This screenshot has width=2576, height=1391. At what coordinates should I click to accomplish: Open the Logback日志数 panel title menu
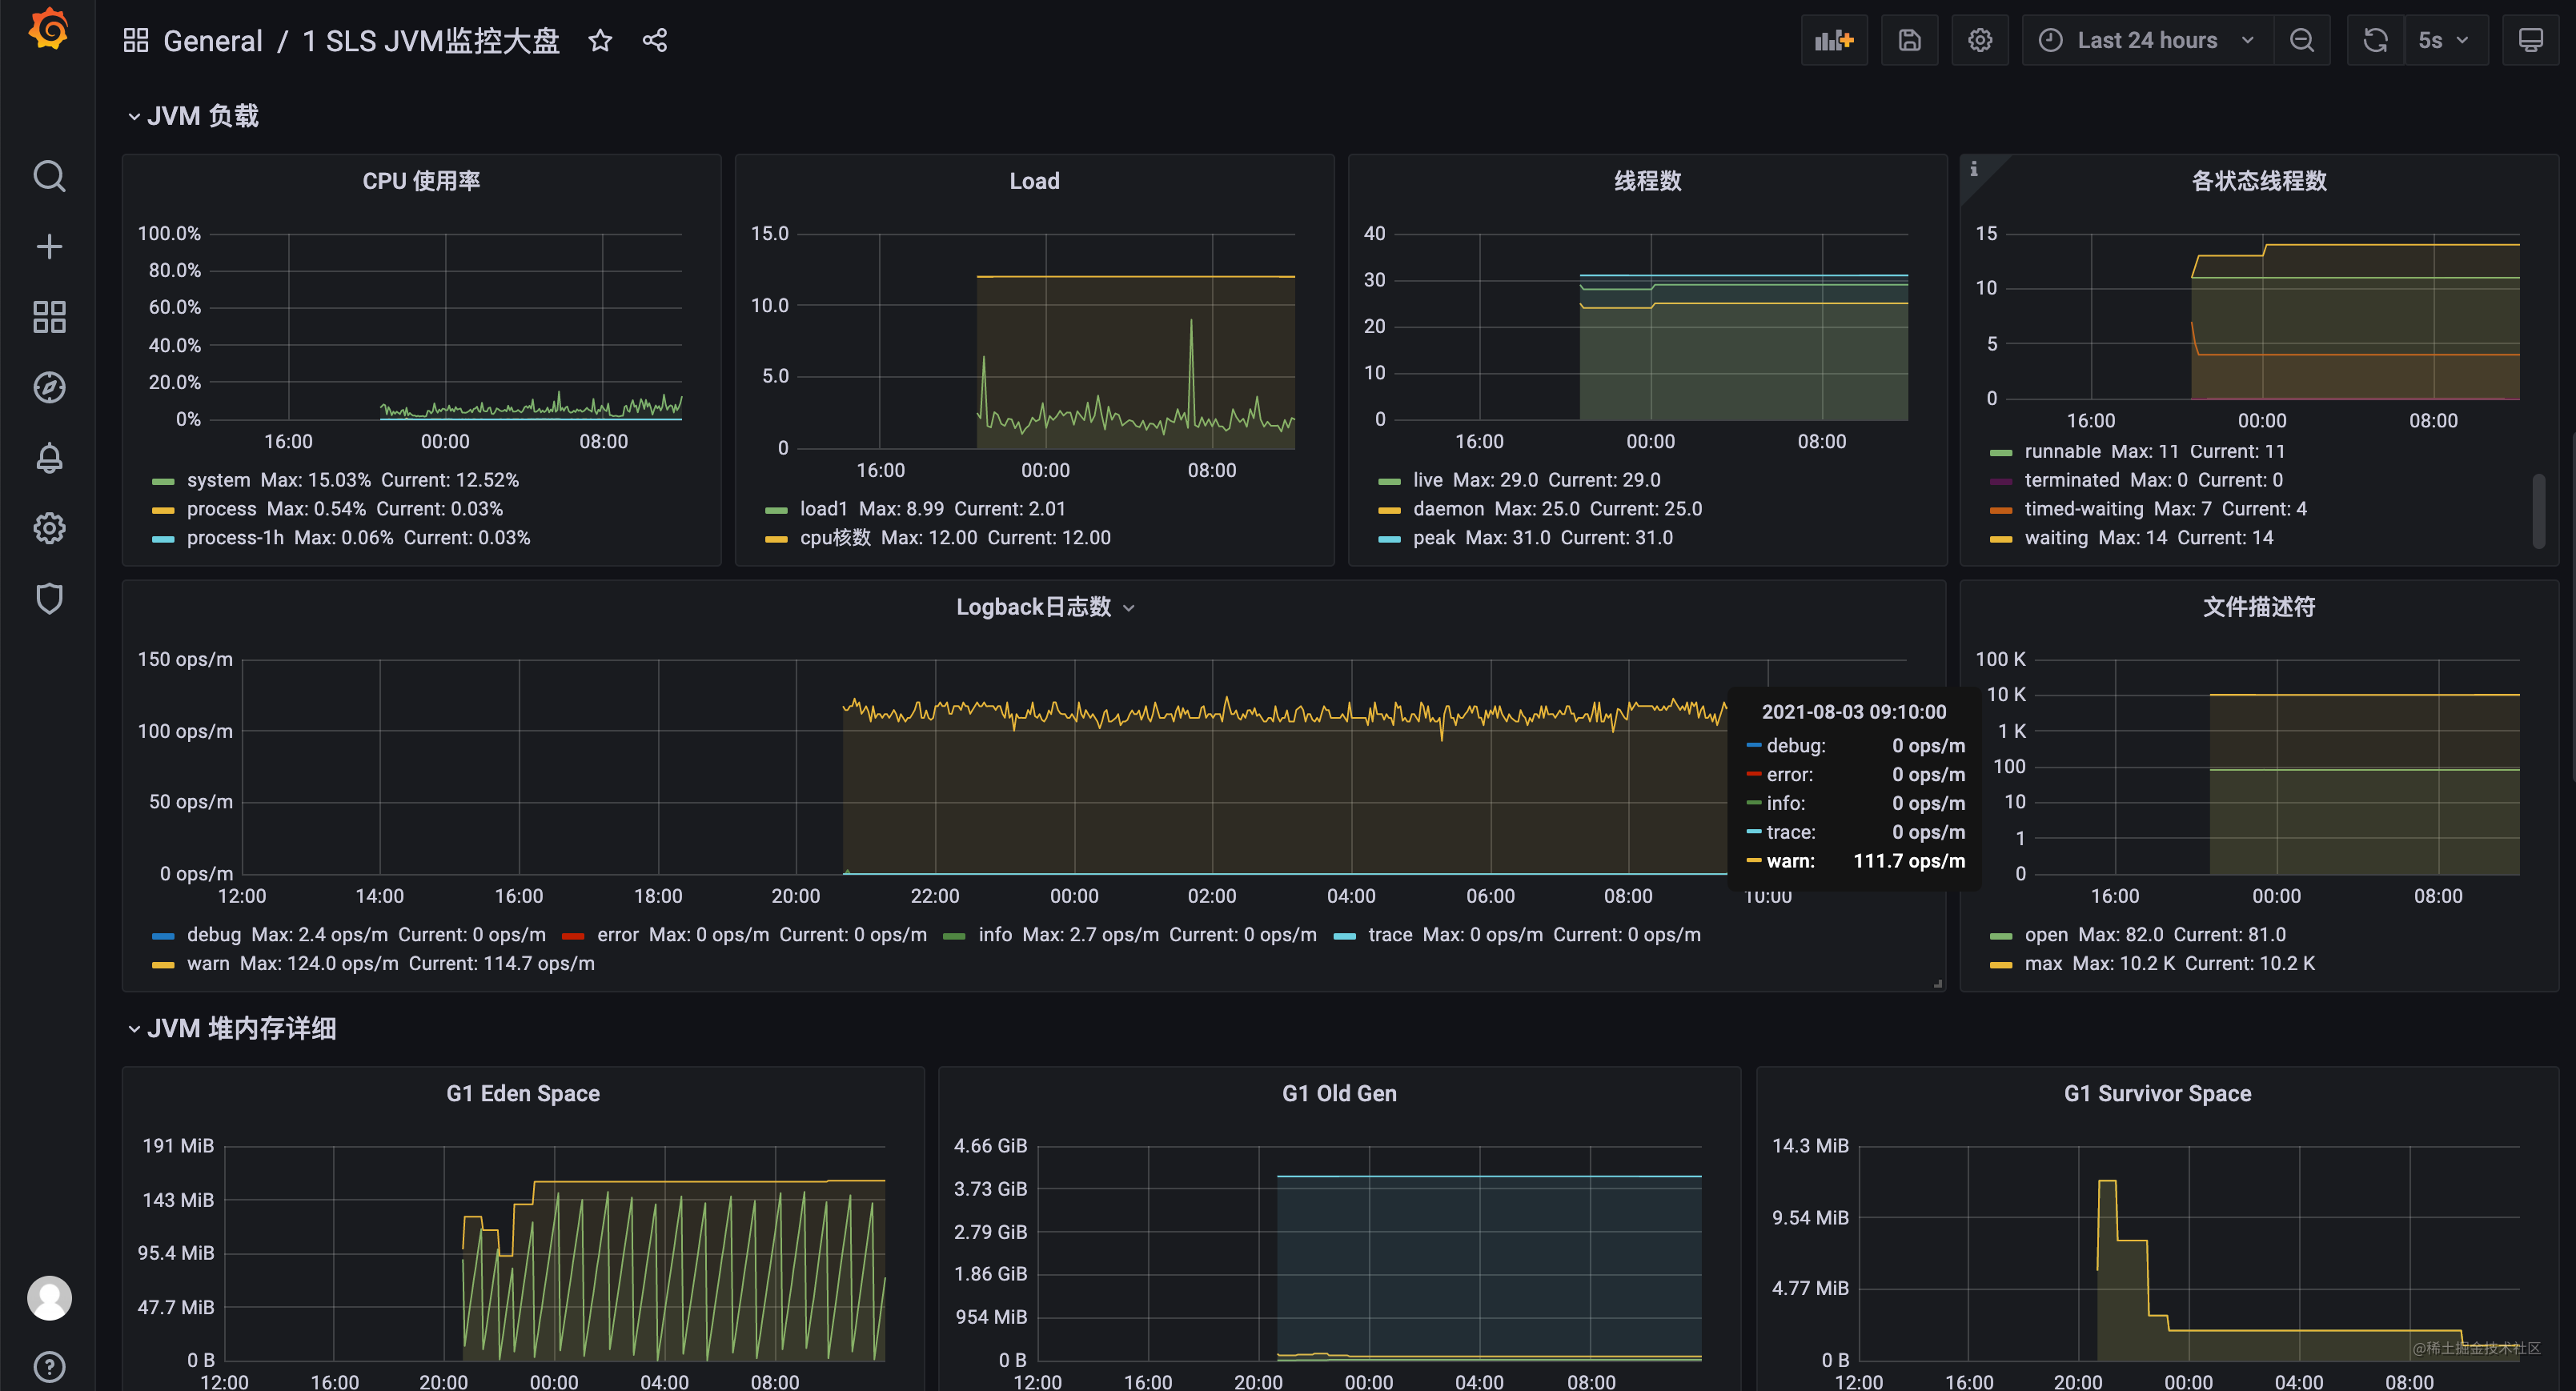[x=1033, y=607]
